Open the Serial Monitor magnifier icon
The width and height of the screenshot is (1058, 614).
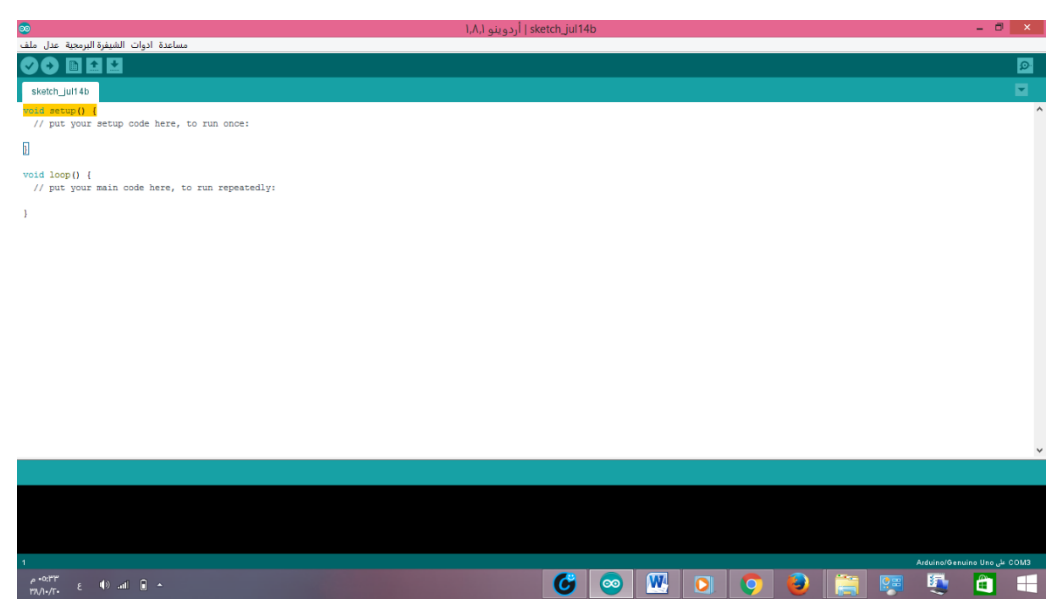[x=1024, y=66]
